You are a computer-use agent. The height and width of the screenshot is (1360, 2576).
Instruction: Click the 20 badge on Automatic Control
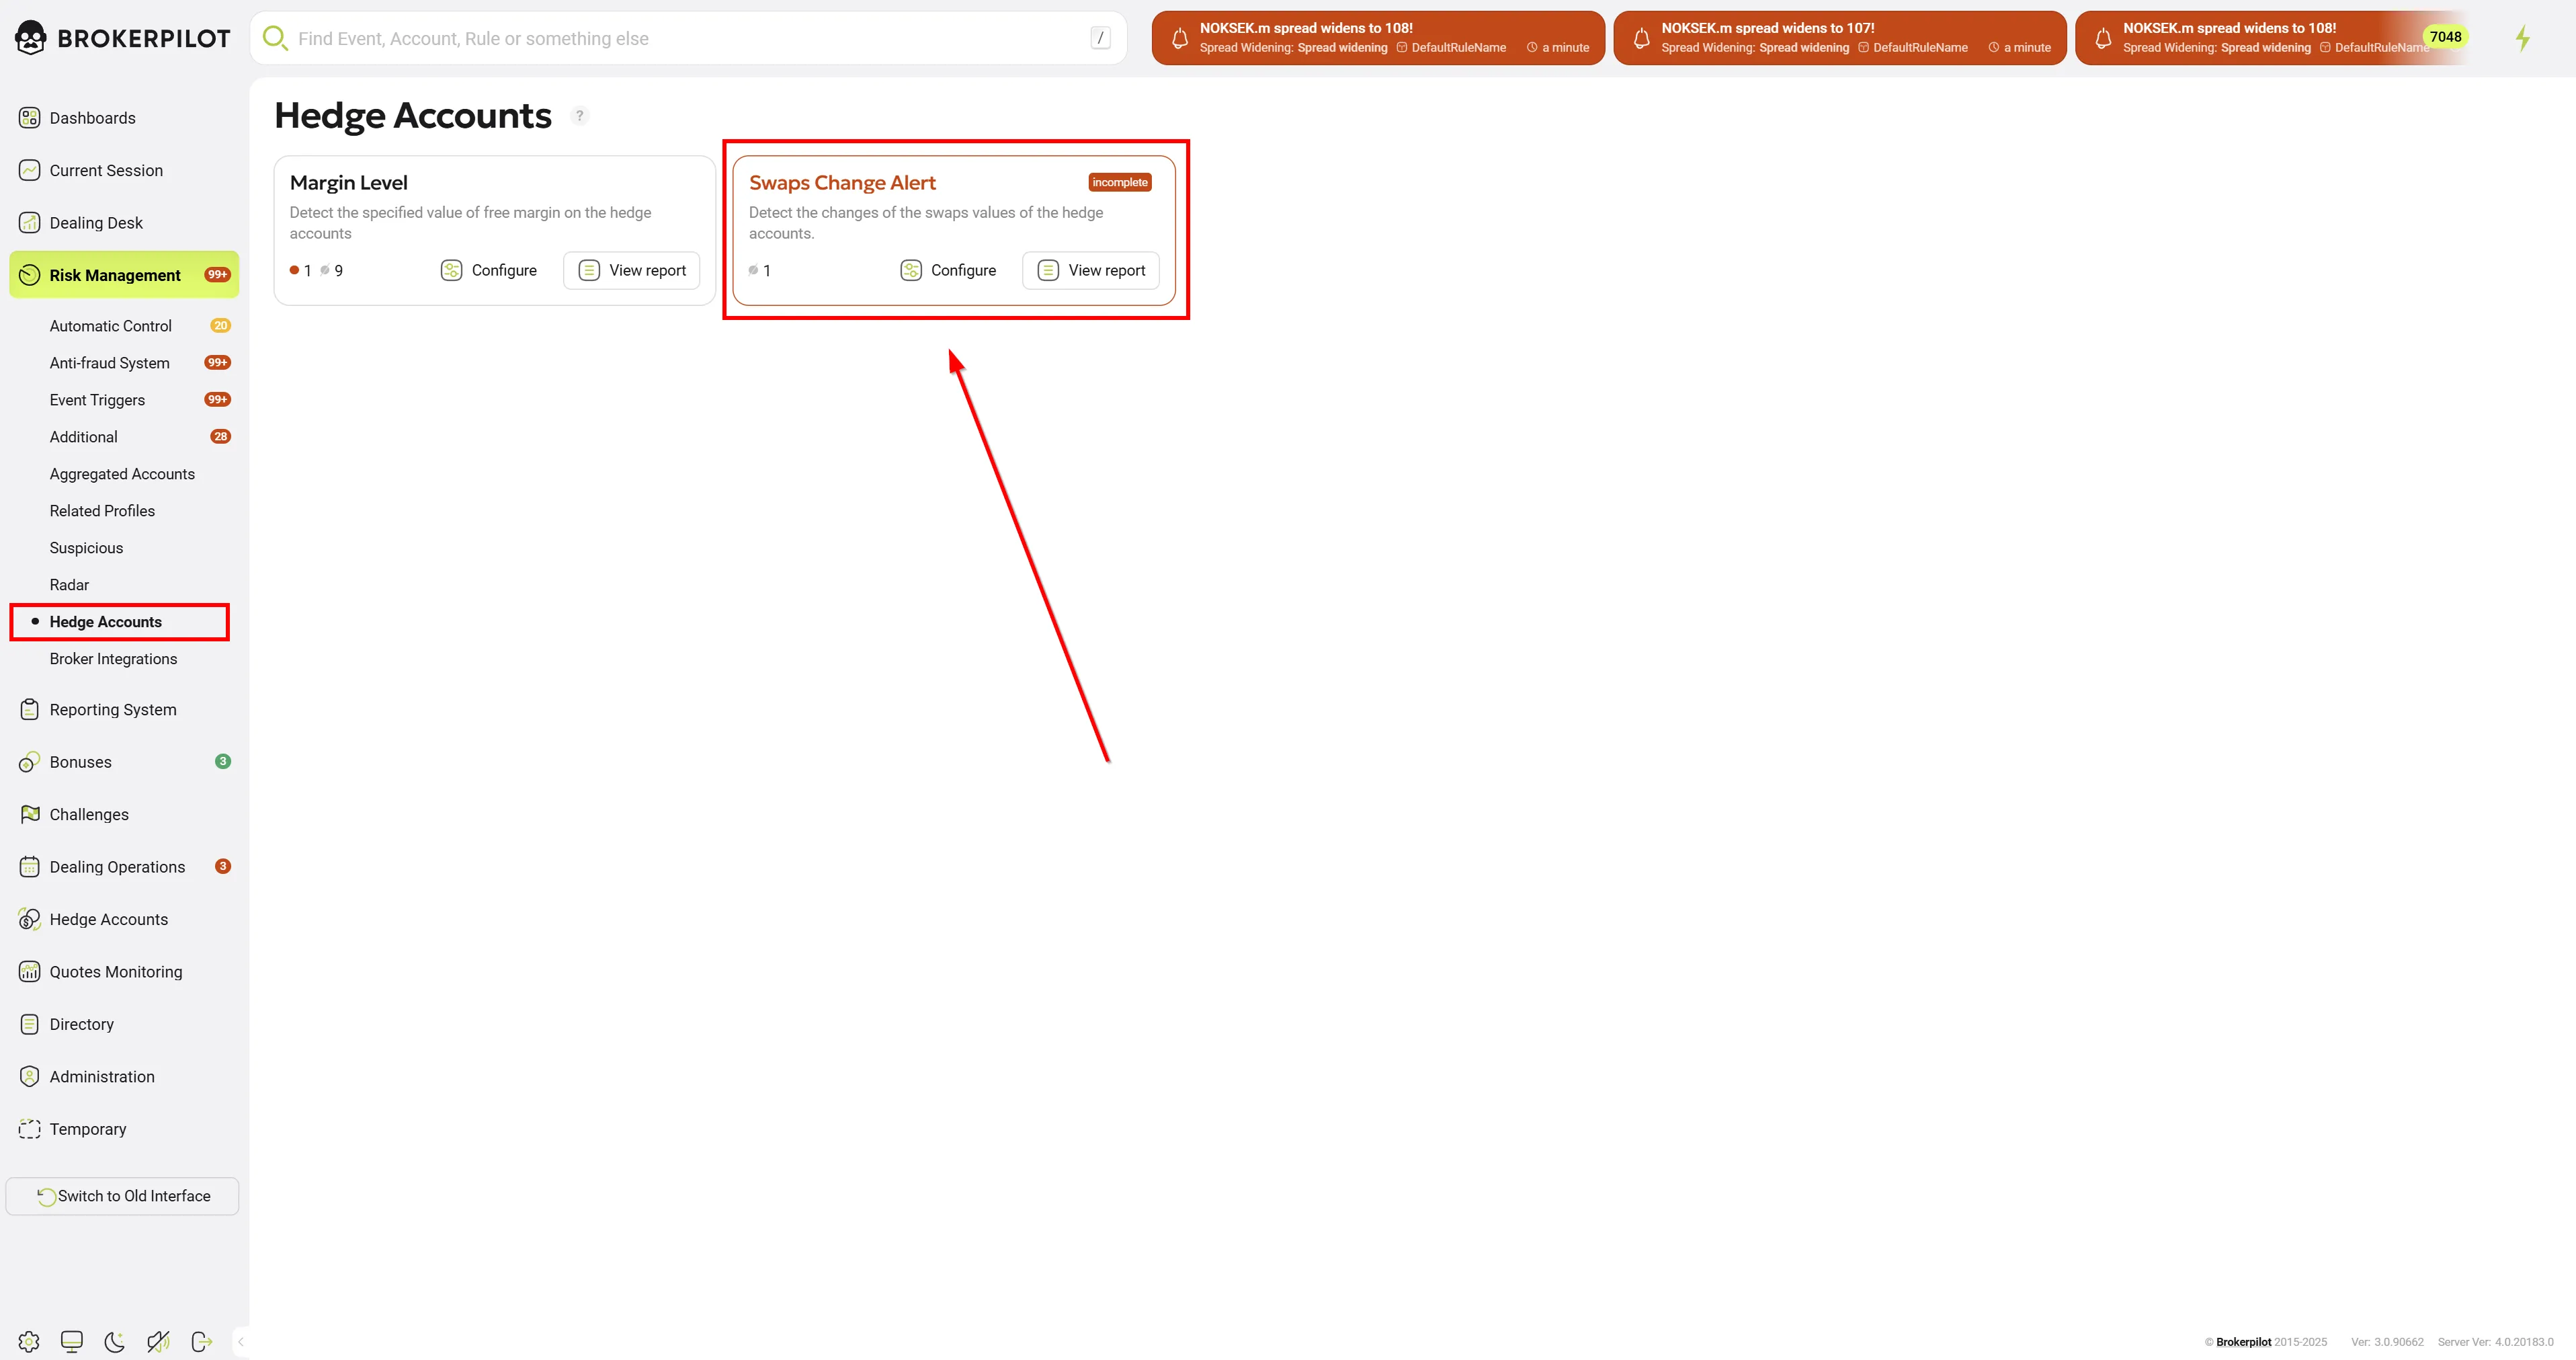[220, 325]
